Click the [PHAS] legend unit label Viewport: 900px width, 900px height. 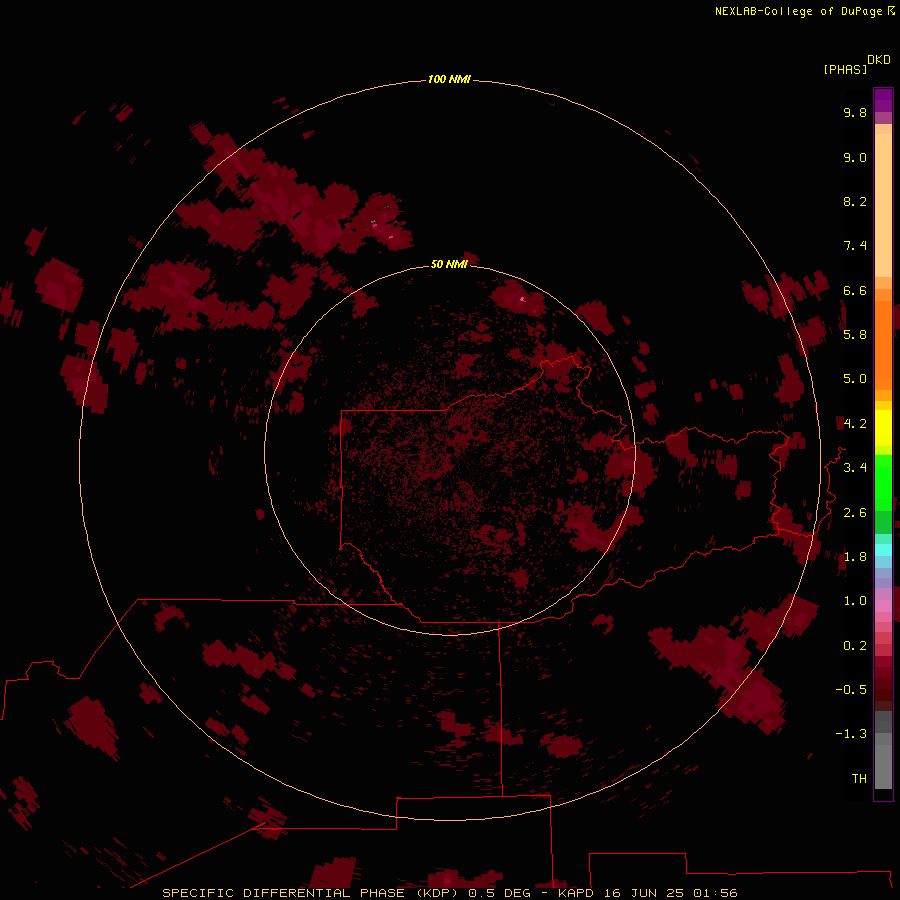845,70
